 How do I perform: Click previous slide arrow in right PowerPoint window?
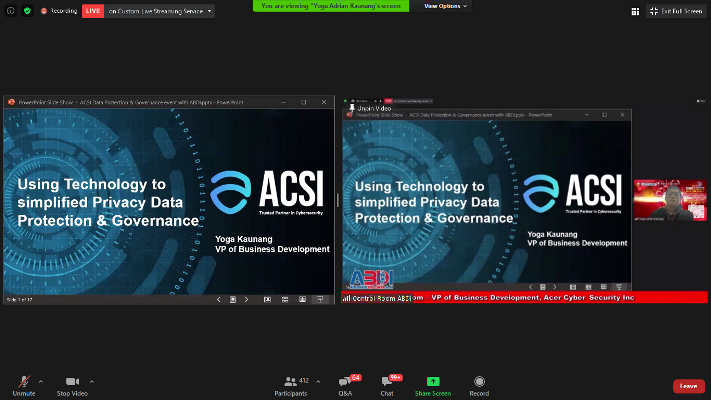click(531, 287)
